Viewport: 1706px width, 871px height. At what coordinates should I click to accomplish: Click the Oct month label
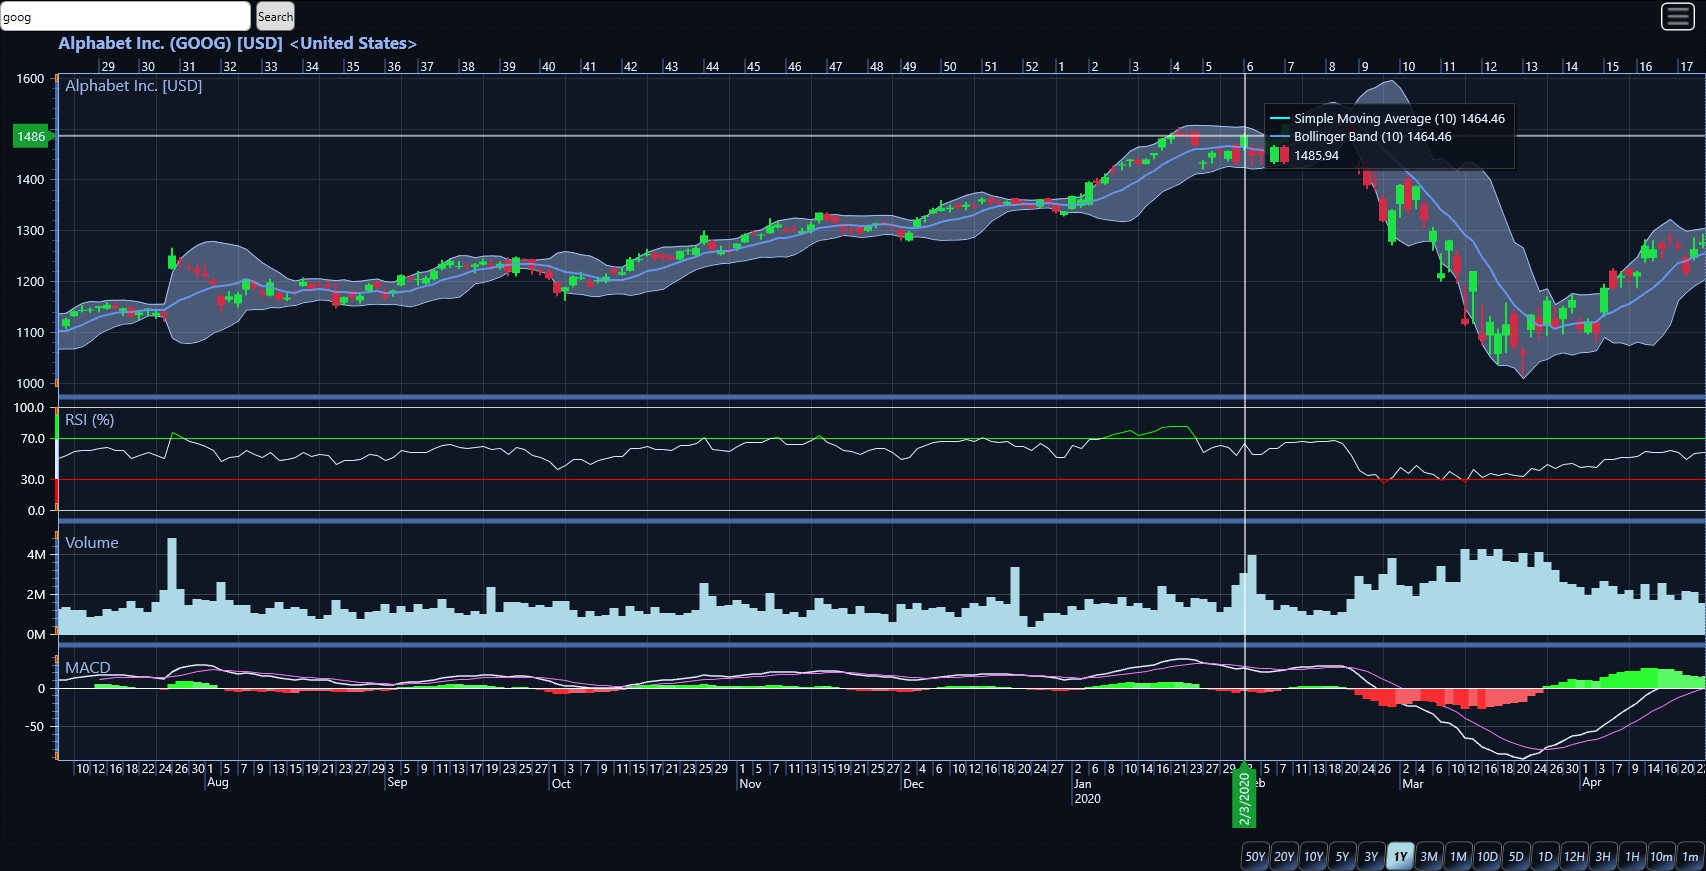click(561, 783)
